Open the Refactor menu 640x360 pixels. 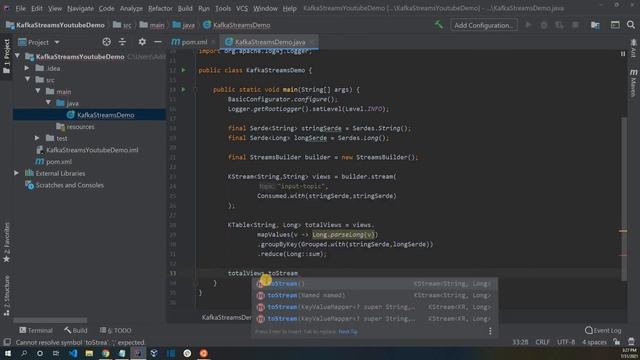tap(160, 8)
